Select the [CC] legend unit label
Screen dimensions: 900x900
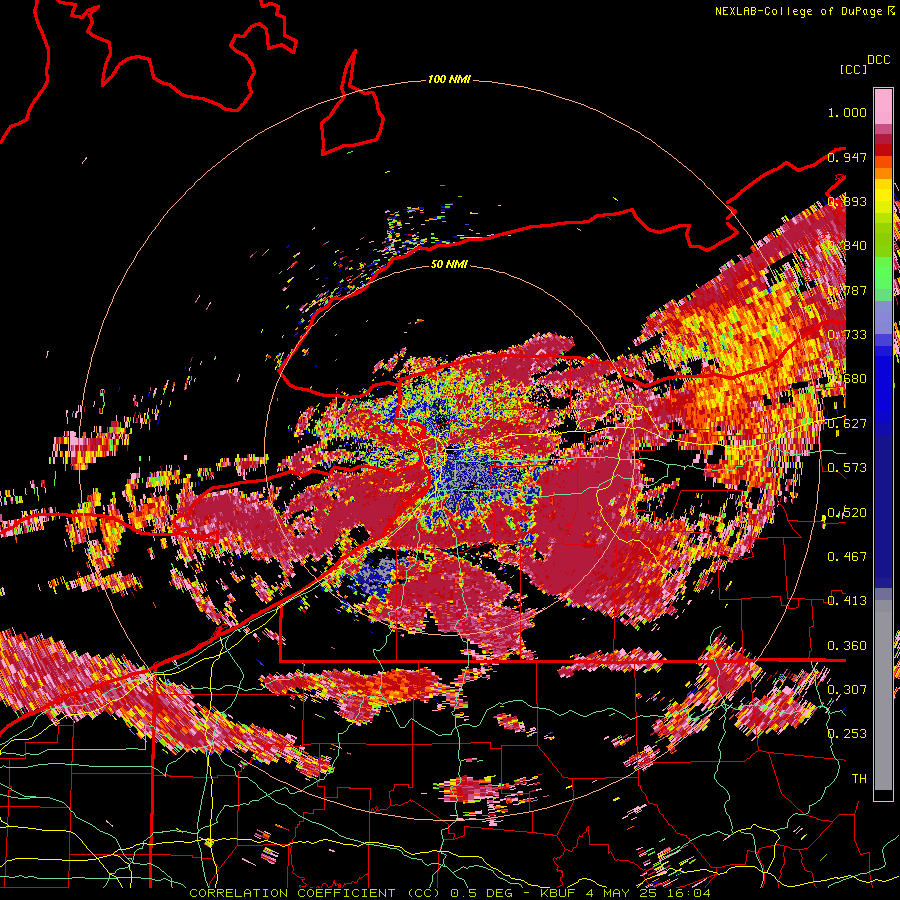[x=854, y=69]
